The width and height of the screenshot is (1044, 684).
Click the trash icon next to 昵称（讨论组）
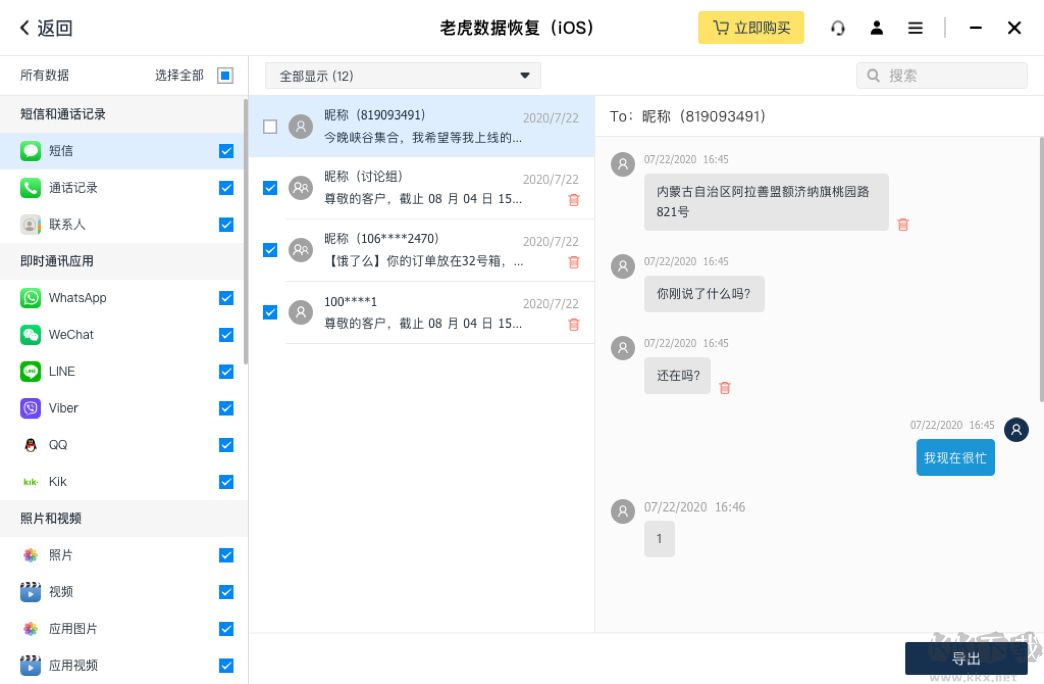click(x=573, y=200)
